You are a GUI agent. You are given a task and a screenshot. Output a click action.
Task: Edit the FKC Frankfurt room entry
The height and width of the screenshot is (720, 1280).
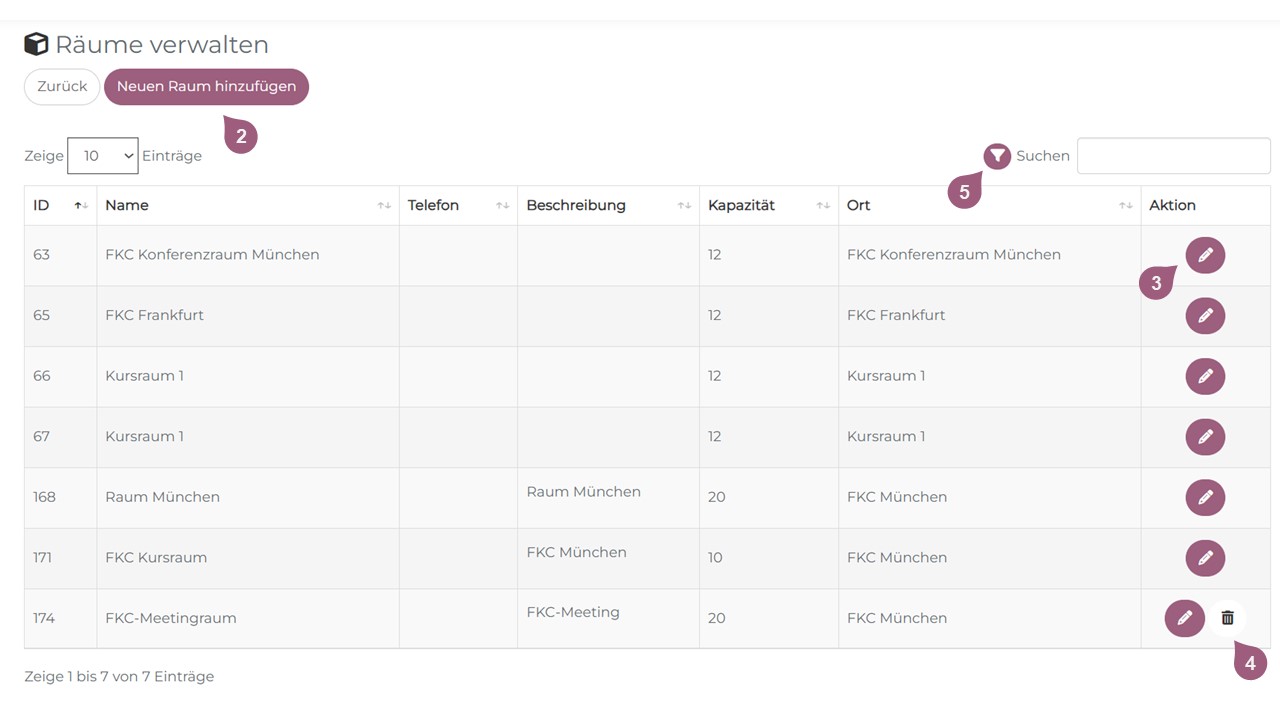1205,316
